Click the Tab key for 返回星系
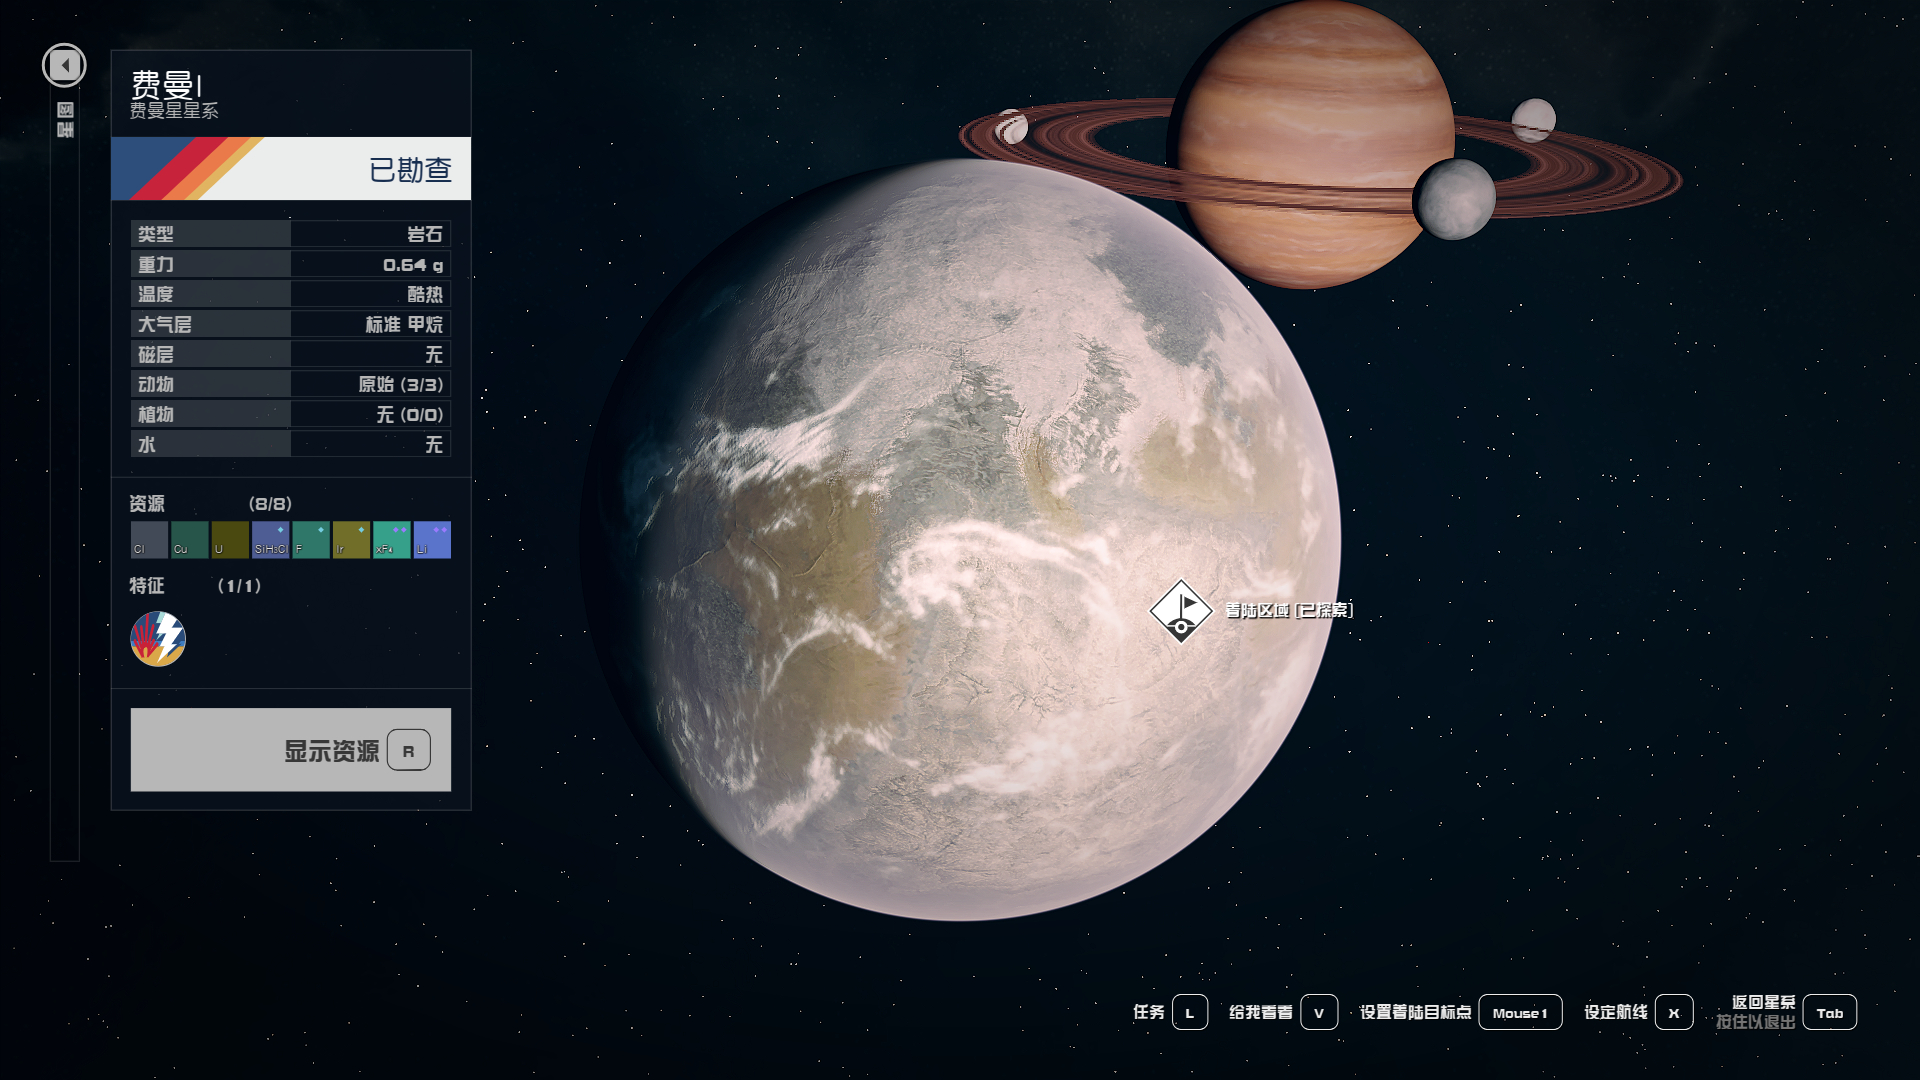This screenshot has width=1920, height=1080. tap(1830, 1012)
